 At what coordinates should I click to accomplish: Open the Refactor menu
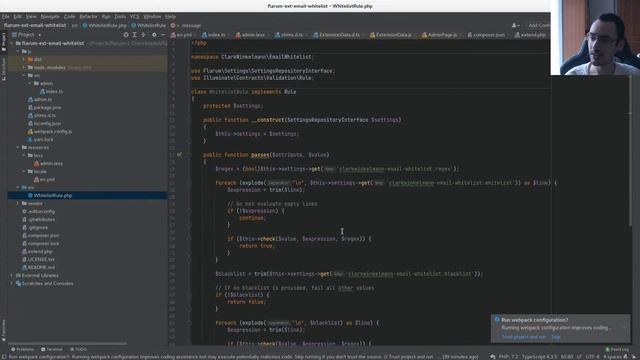click(88, 17)
